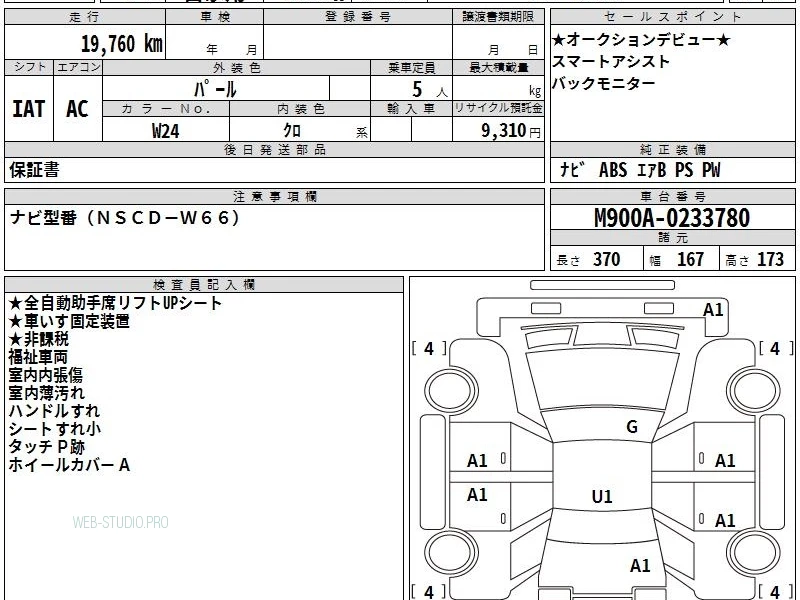Click the mileage value 19,760 km

pos(121,43)
